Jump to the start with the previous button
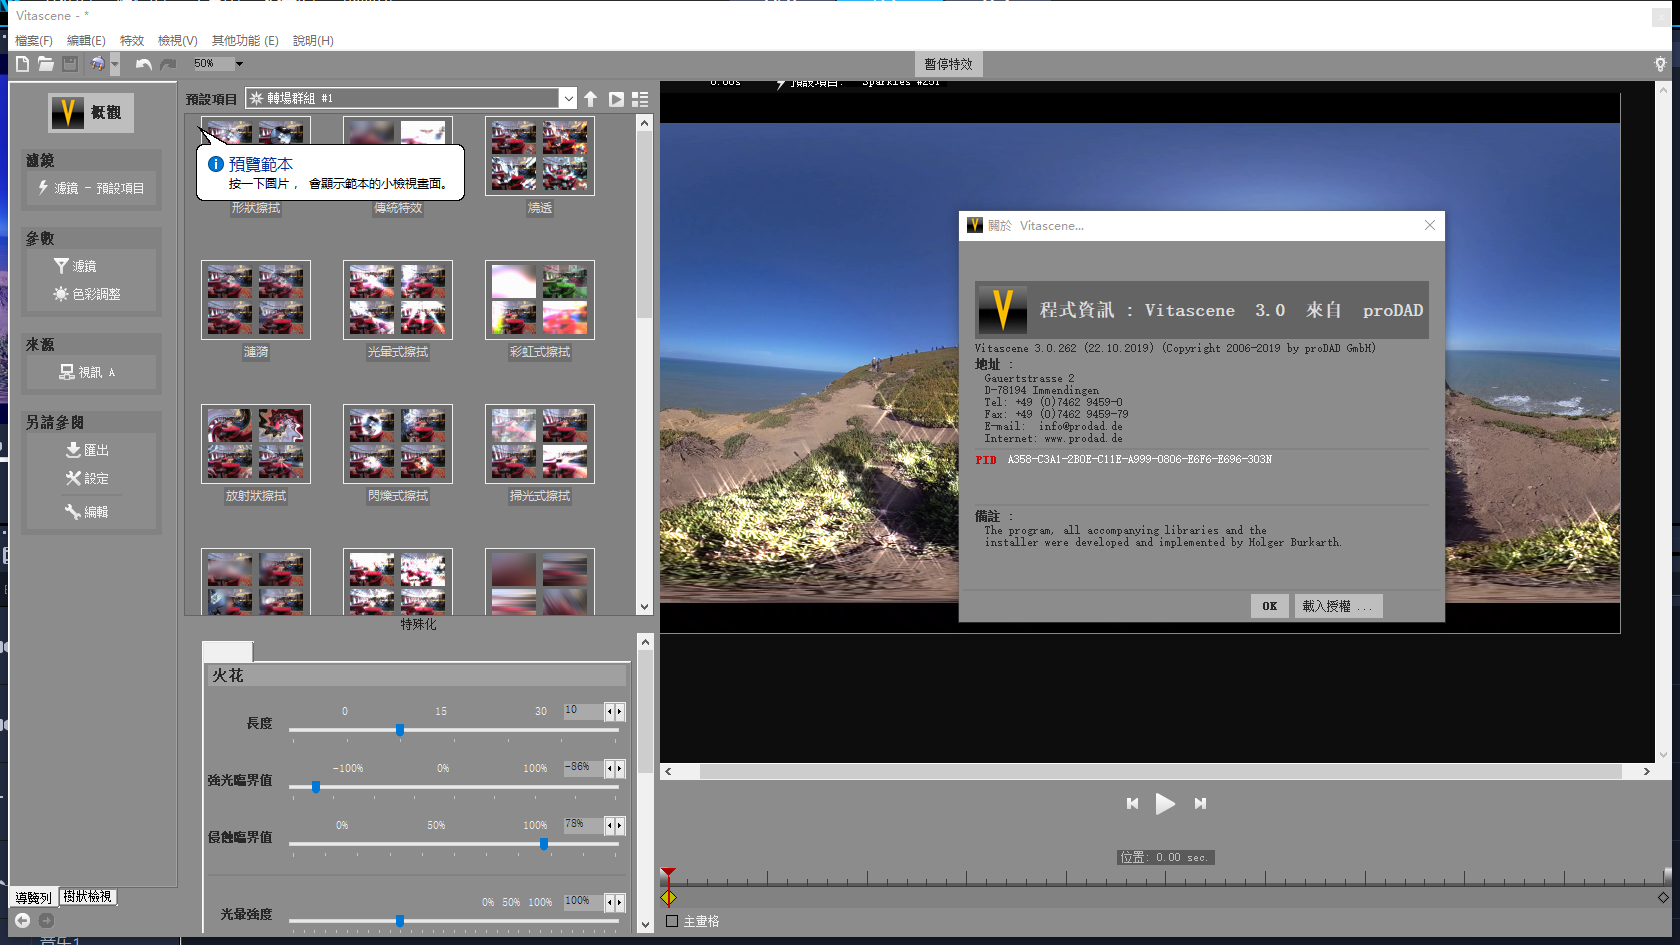Viewport: 1680px width, 945px height. pos(1132,803)
